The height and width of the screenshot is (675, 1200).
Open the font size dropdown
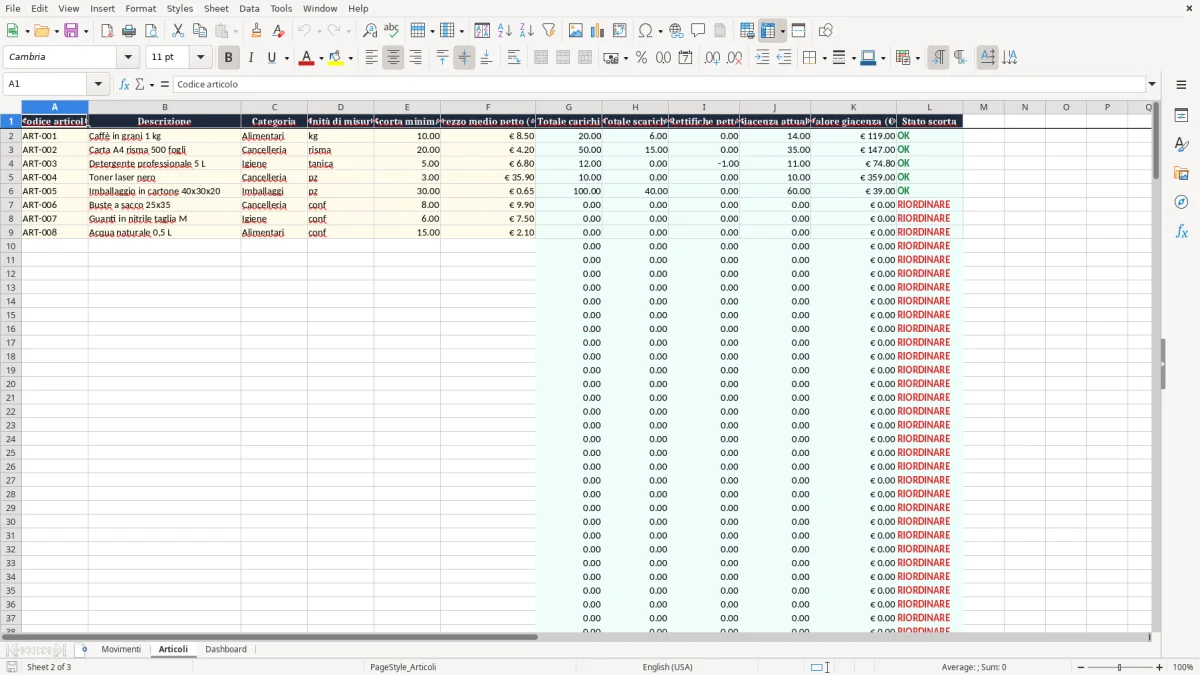point(200,57)
